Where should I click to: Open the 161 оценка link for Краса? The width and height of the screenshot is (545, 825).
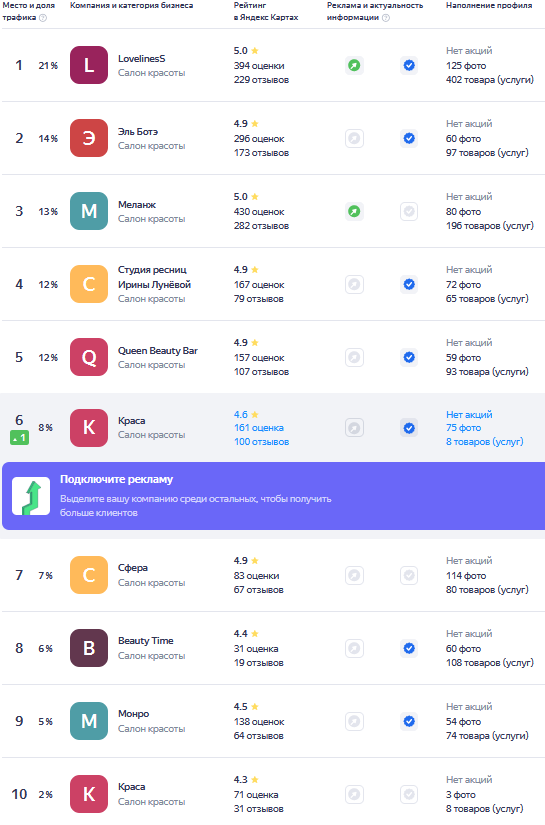[x=259, y=428]
